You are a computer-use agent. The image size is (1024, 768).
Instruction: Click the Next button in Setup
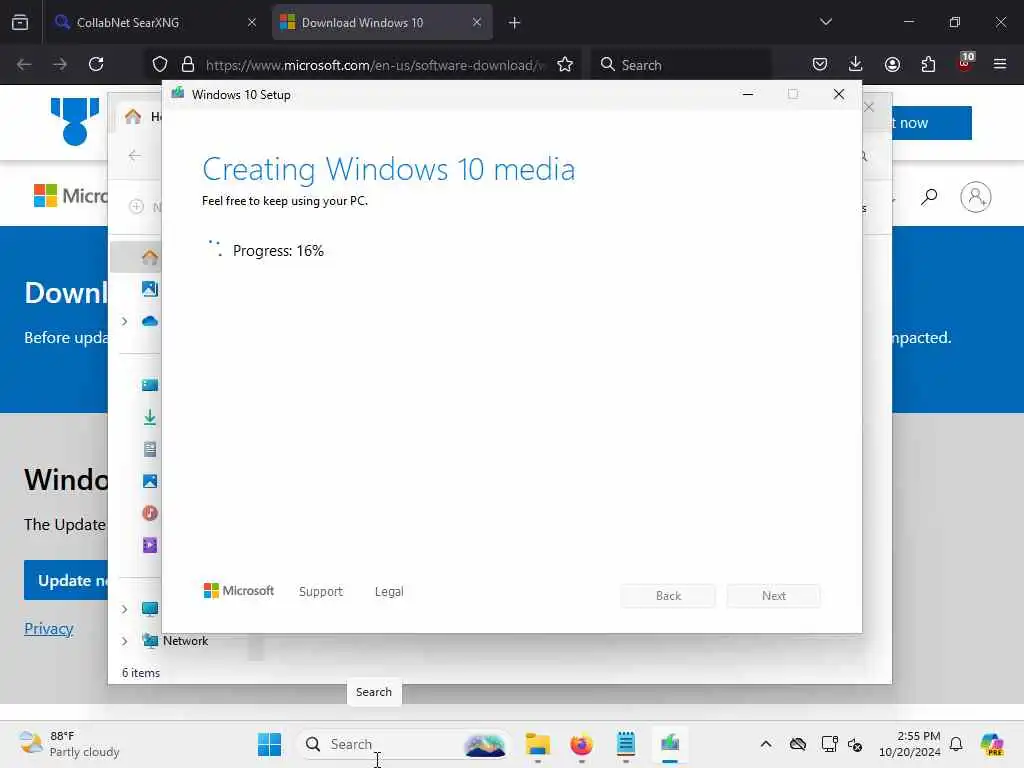point(774,596)
